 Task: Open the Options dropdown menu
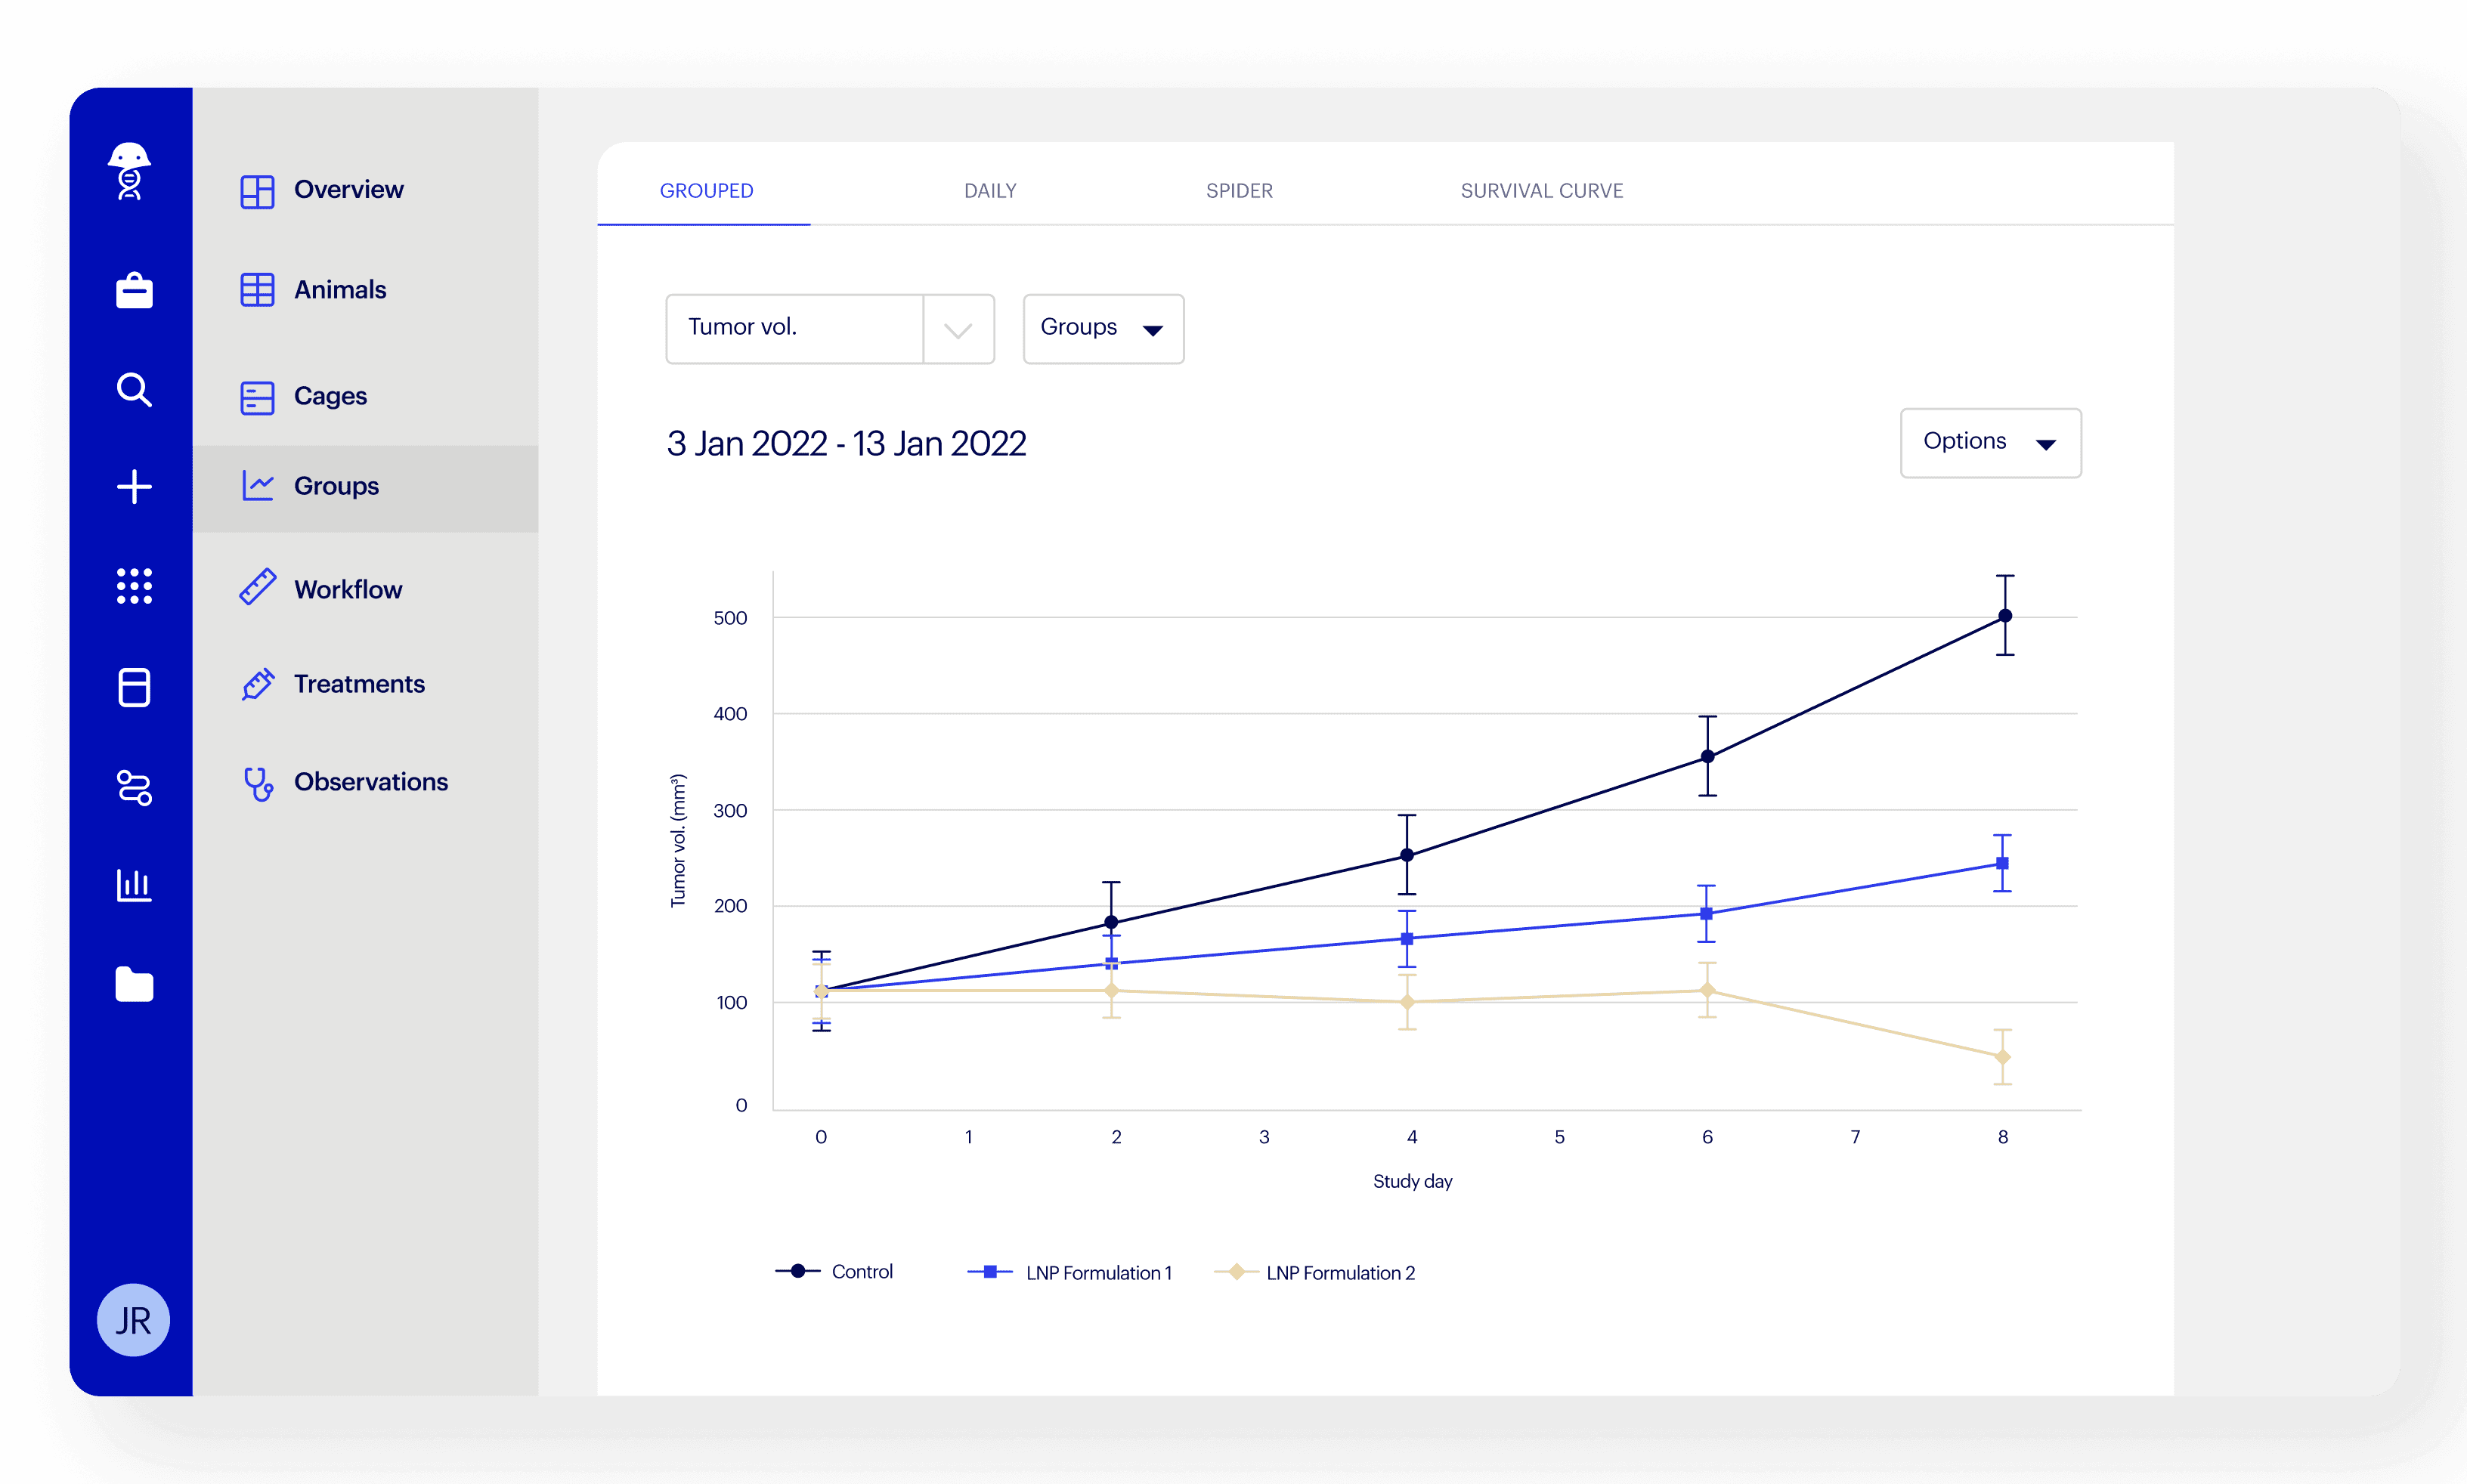point(1990,442)
